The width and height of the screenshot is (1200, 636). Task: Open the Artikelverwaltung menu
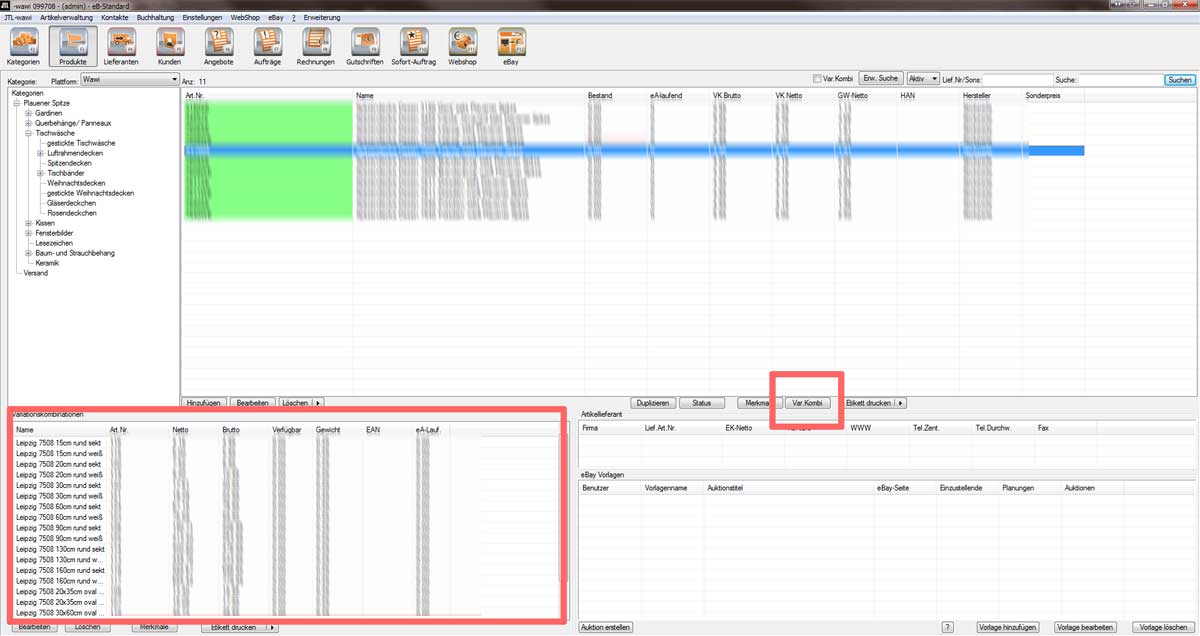[x=67, y=18]
